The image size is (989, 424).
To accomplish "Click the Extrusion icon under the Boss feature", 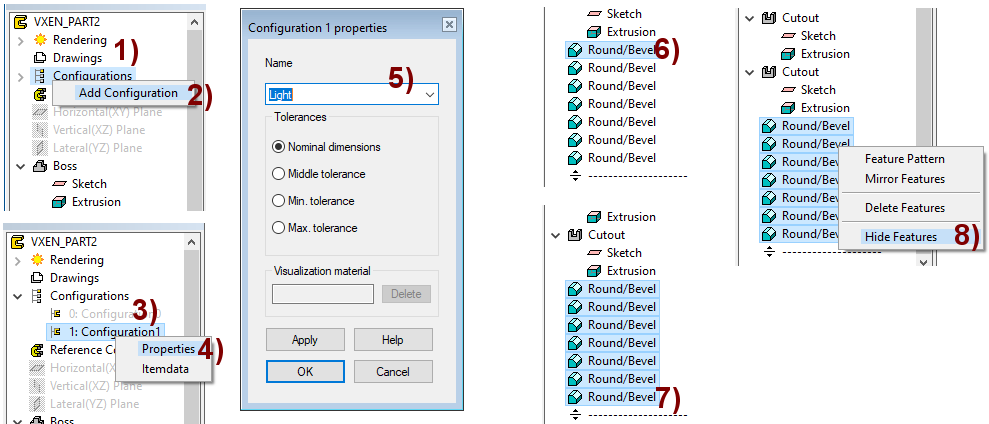I will pos(59,202).
